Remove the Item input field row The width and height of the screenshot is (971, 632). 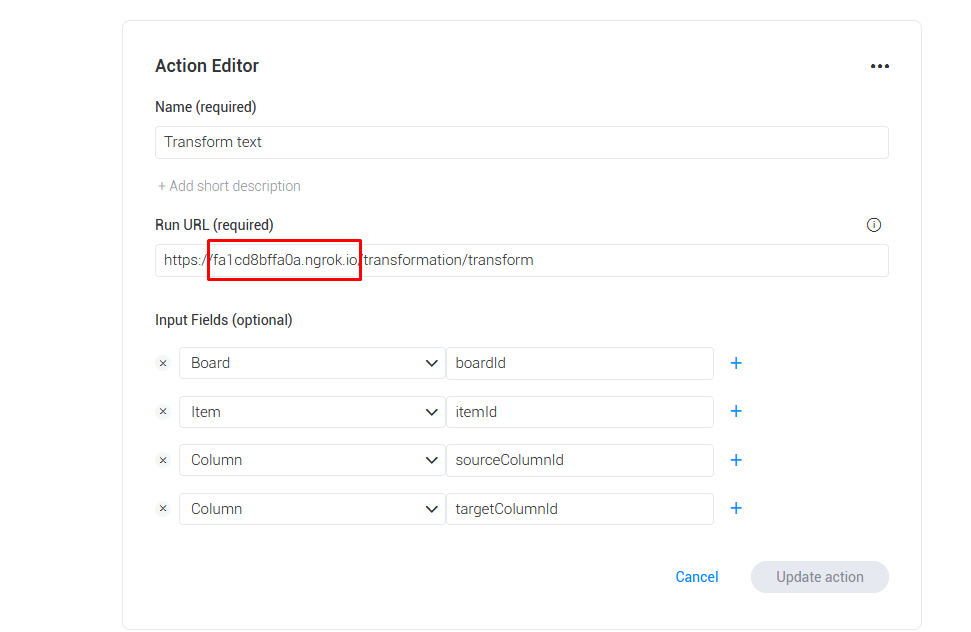click(163, 412)
